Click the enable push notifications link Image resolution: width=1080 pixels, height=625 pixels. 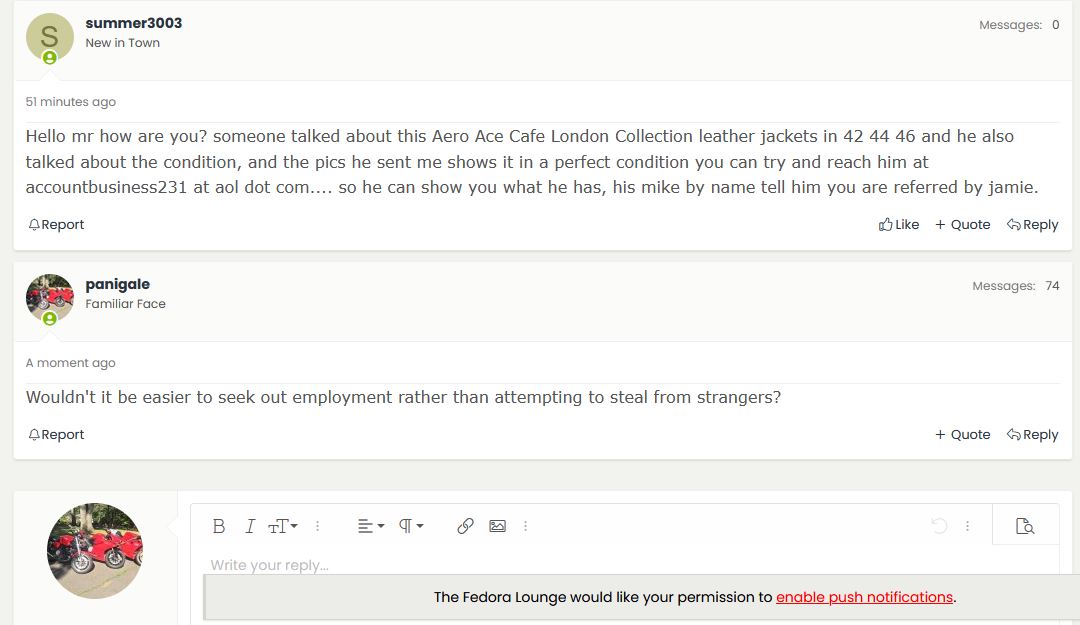point(864,597)
